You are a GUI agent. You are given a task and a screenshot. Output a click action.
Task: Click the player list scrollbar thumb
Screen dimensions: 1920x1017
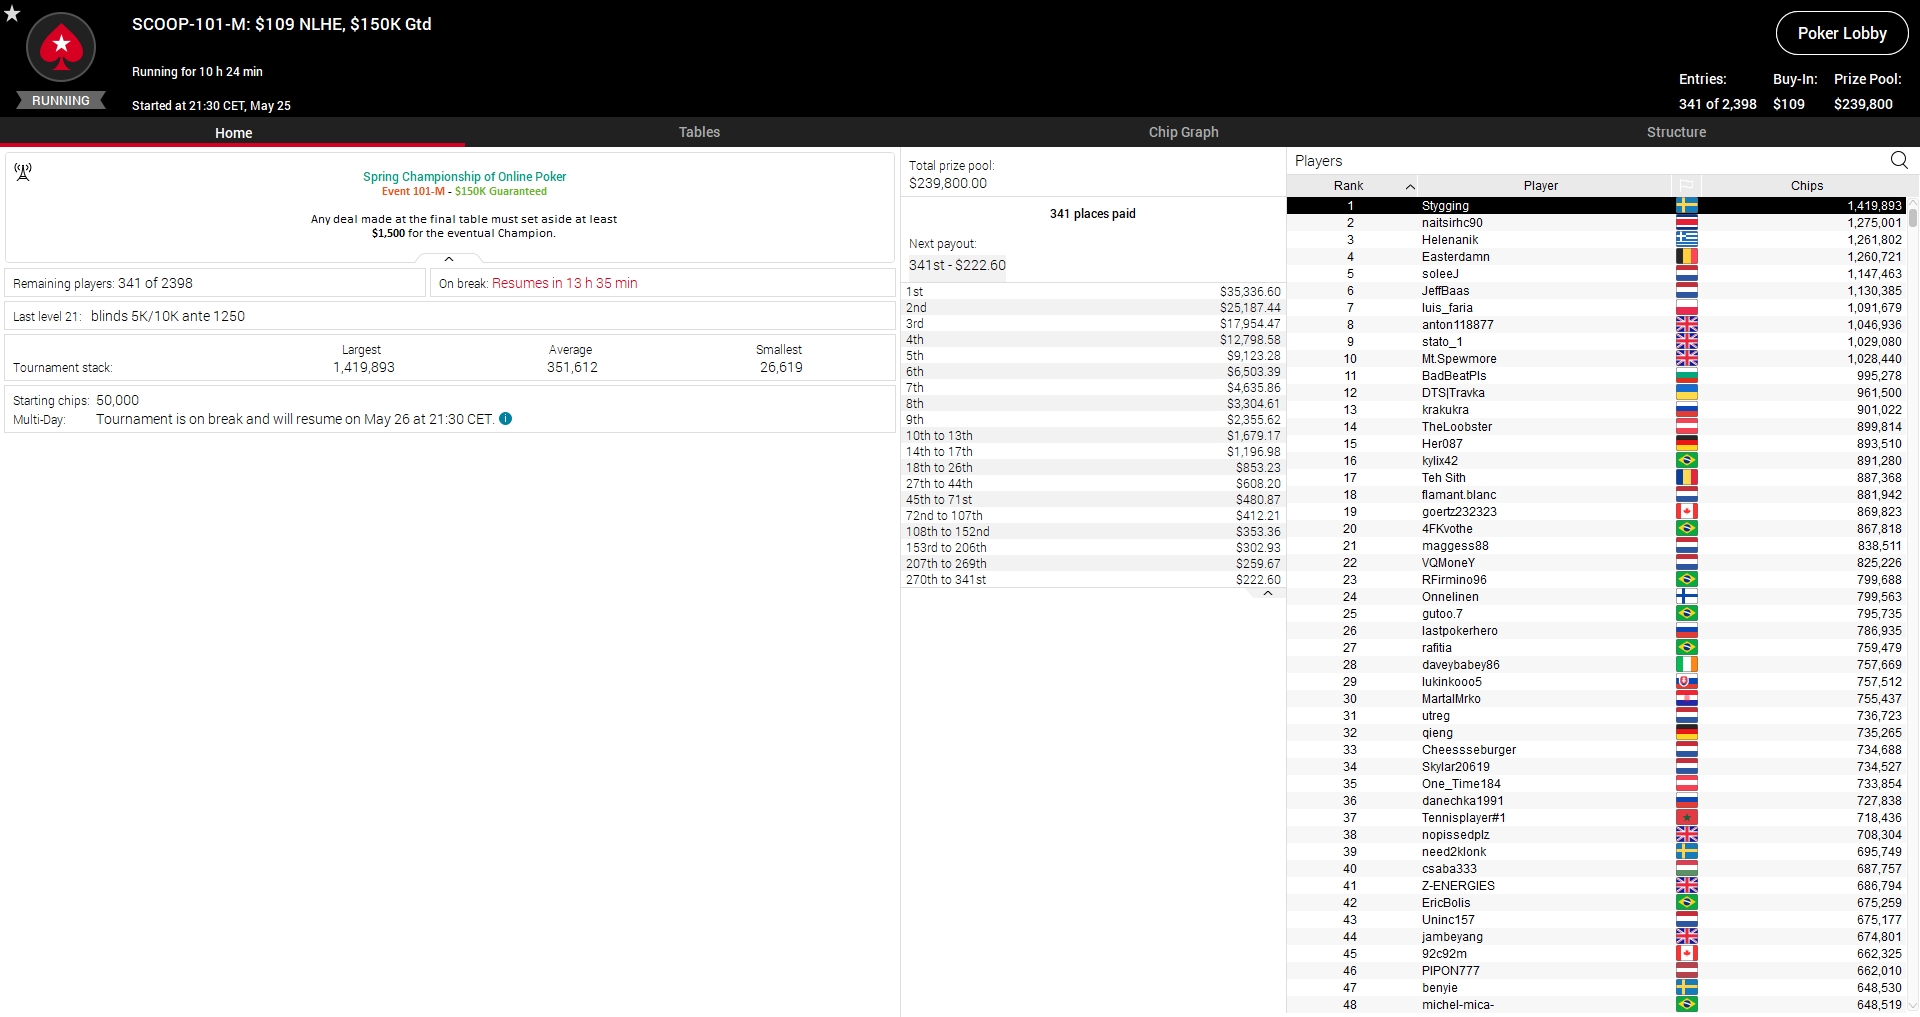click(x=1913, y=217)
